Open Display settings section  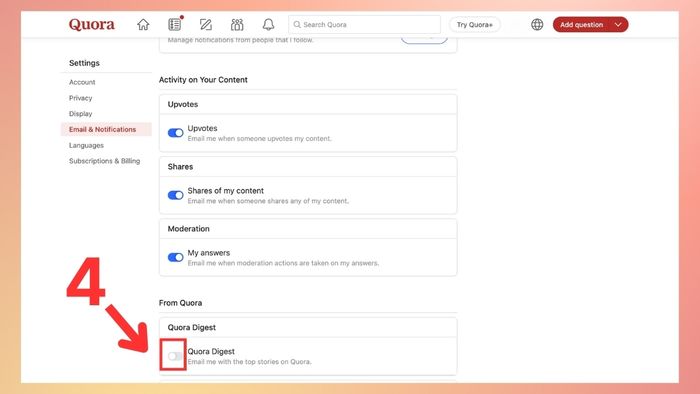click(x=80, y=114)
